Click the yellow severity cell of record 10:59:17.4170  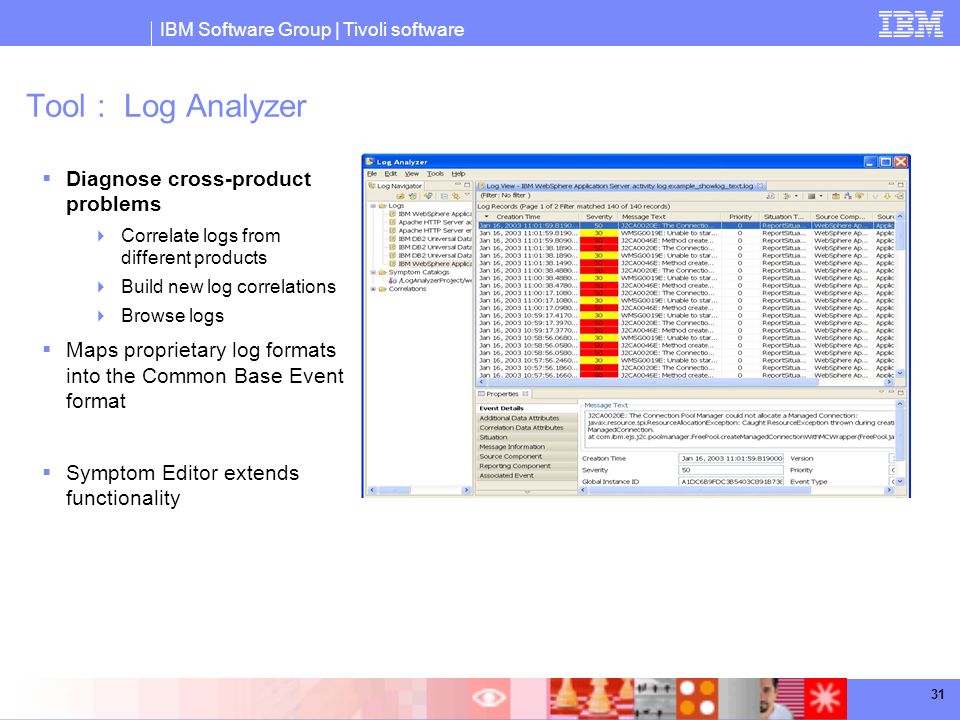click(599, 315)
